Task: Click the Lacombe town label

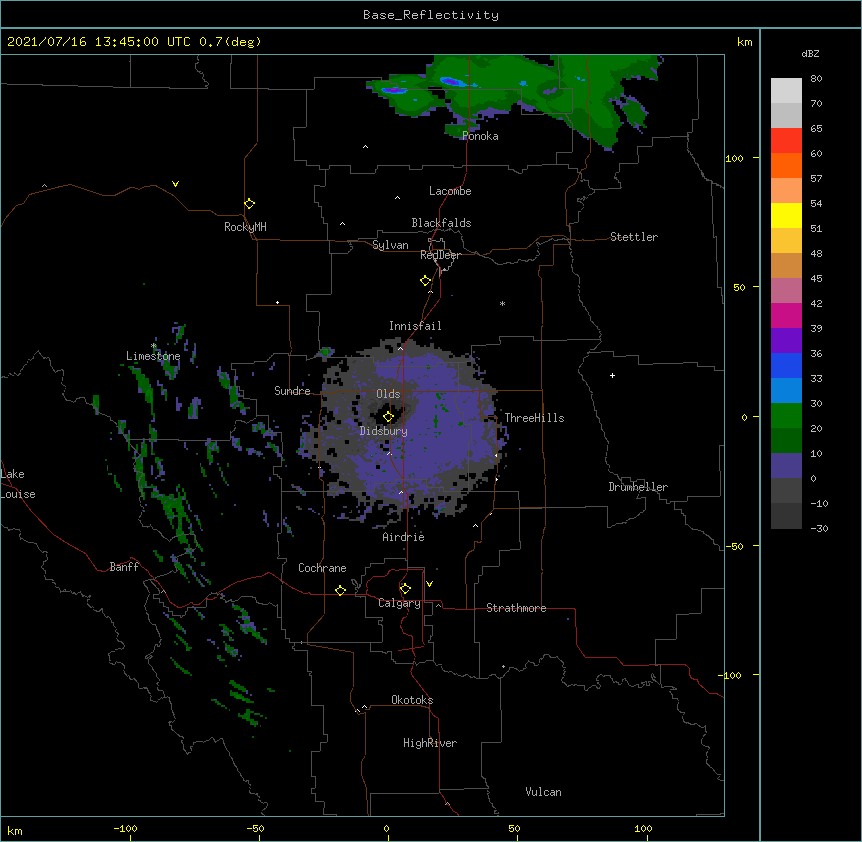Action: point(450,191)
